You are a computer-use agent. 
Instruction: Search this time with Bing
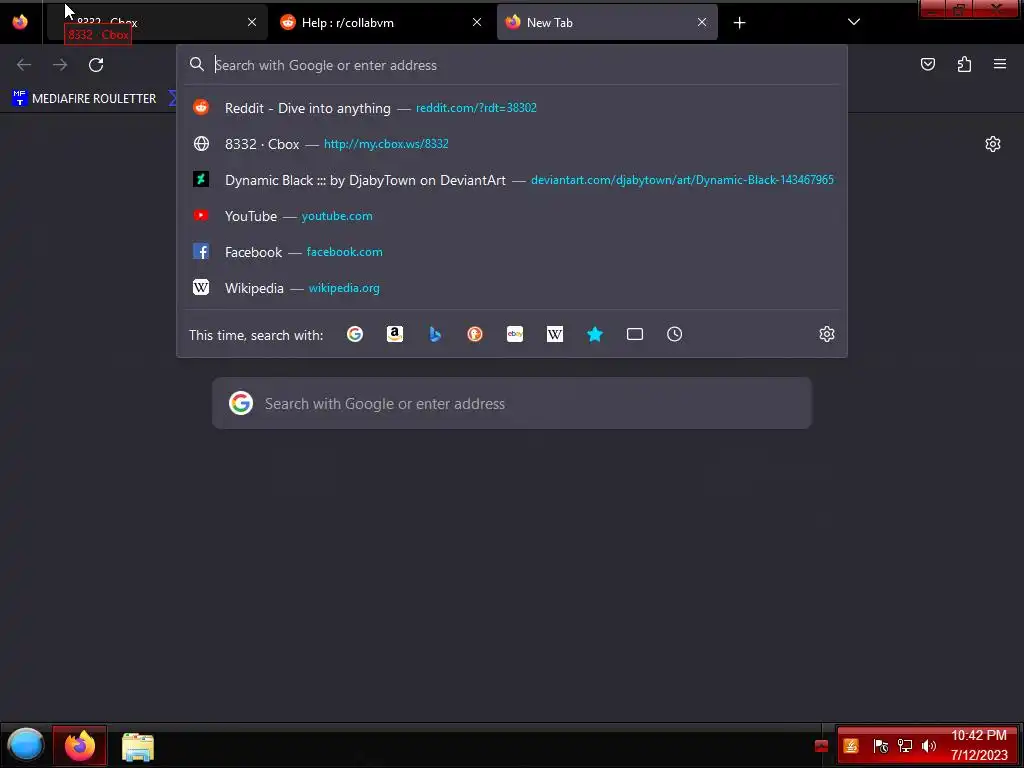[435, 334]
